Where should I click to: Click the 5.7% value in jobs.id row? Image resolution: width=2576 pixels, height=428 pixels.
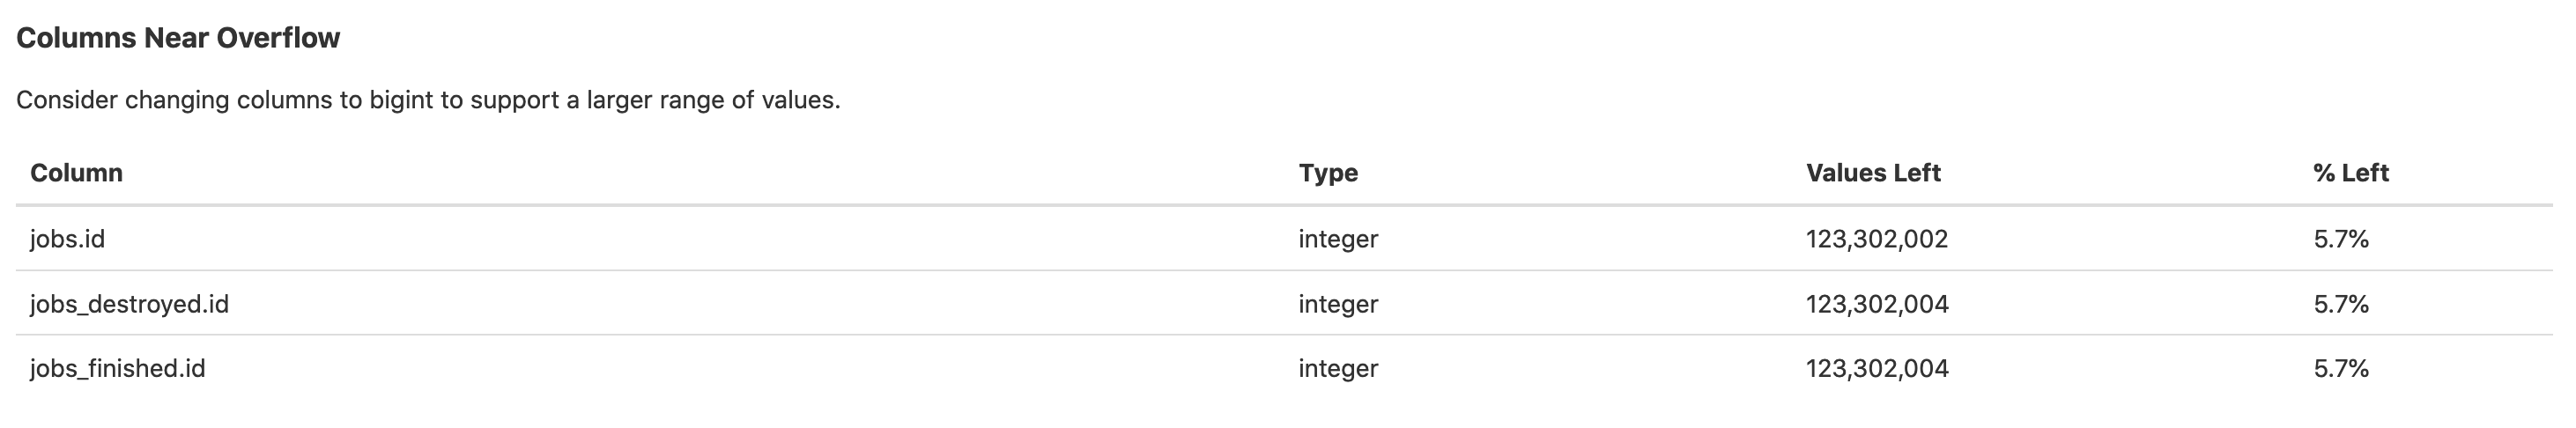[2341, 239]
